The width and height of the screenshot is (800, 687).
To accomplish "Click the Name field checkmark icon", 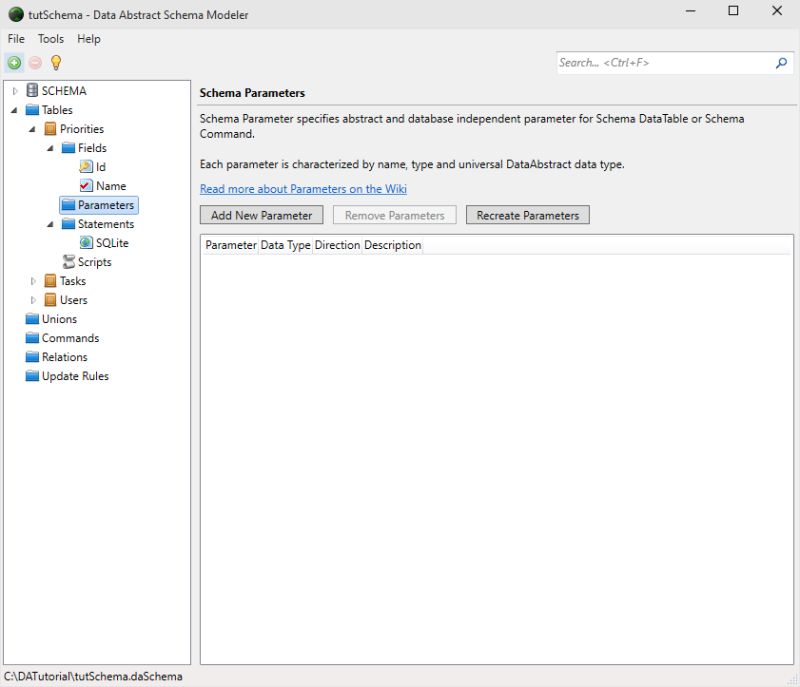I will [86, 186].
